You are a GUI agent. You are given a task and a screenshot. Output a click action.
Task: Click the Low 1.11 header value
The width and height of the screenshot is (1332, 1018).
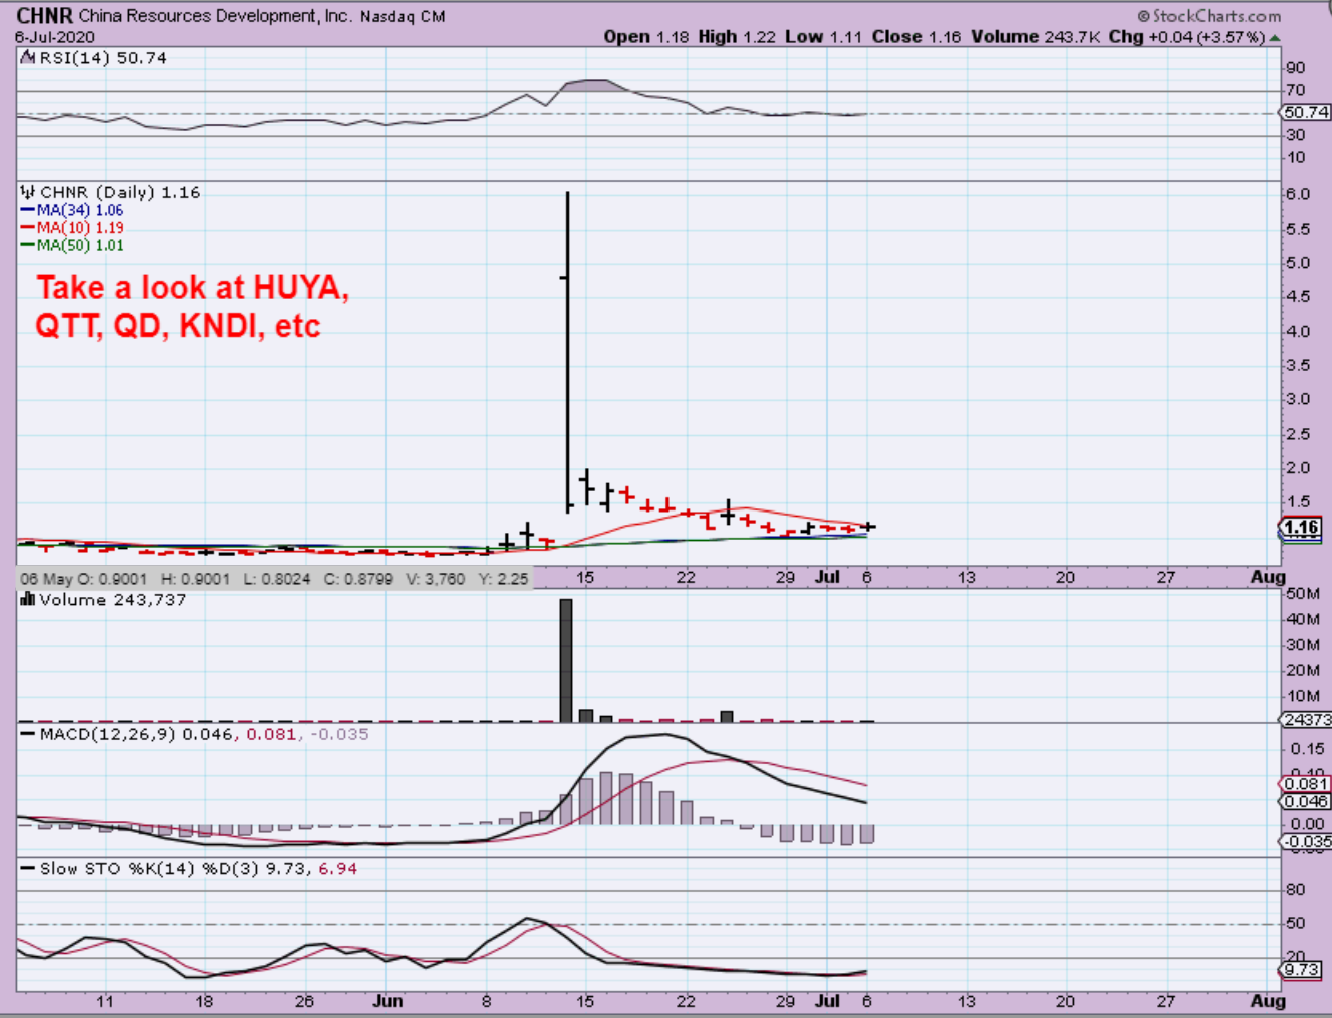[823, 37]
